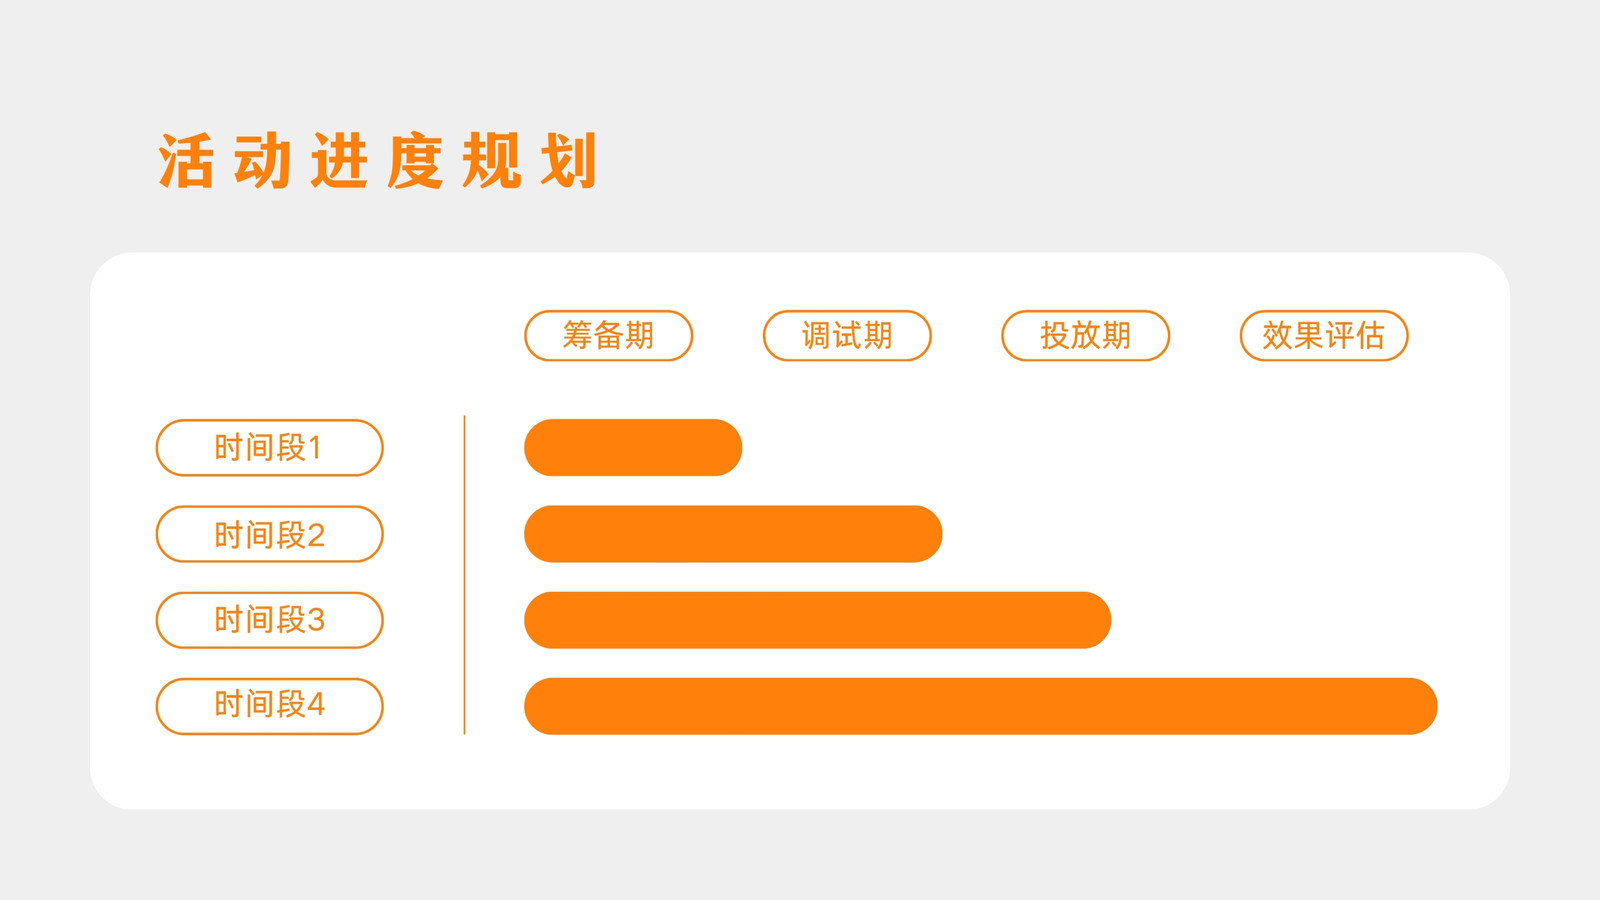Click the title 活动进度规划
The width and height of the screenshot is (1600, 900).
(x=378, y=161)
